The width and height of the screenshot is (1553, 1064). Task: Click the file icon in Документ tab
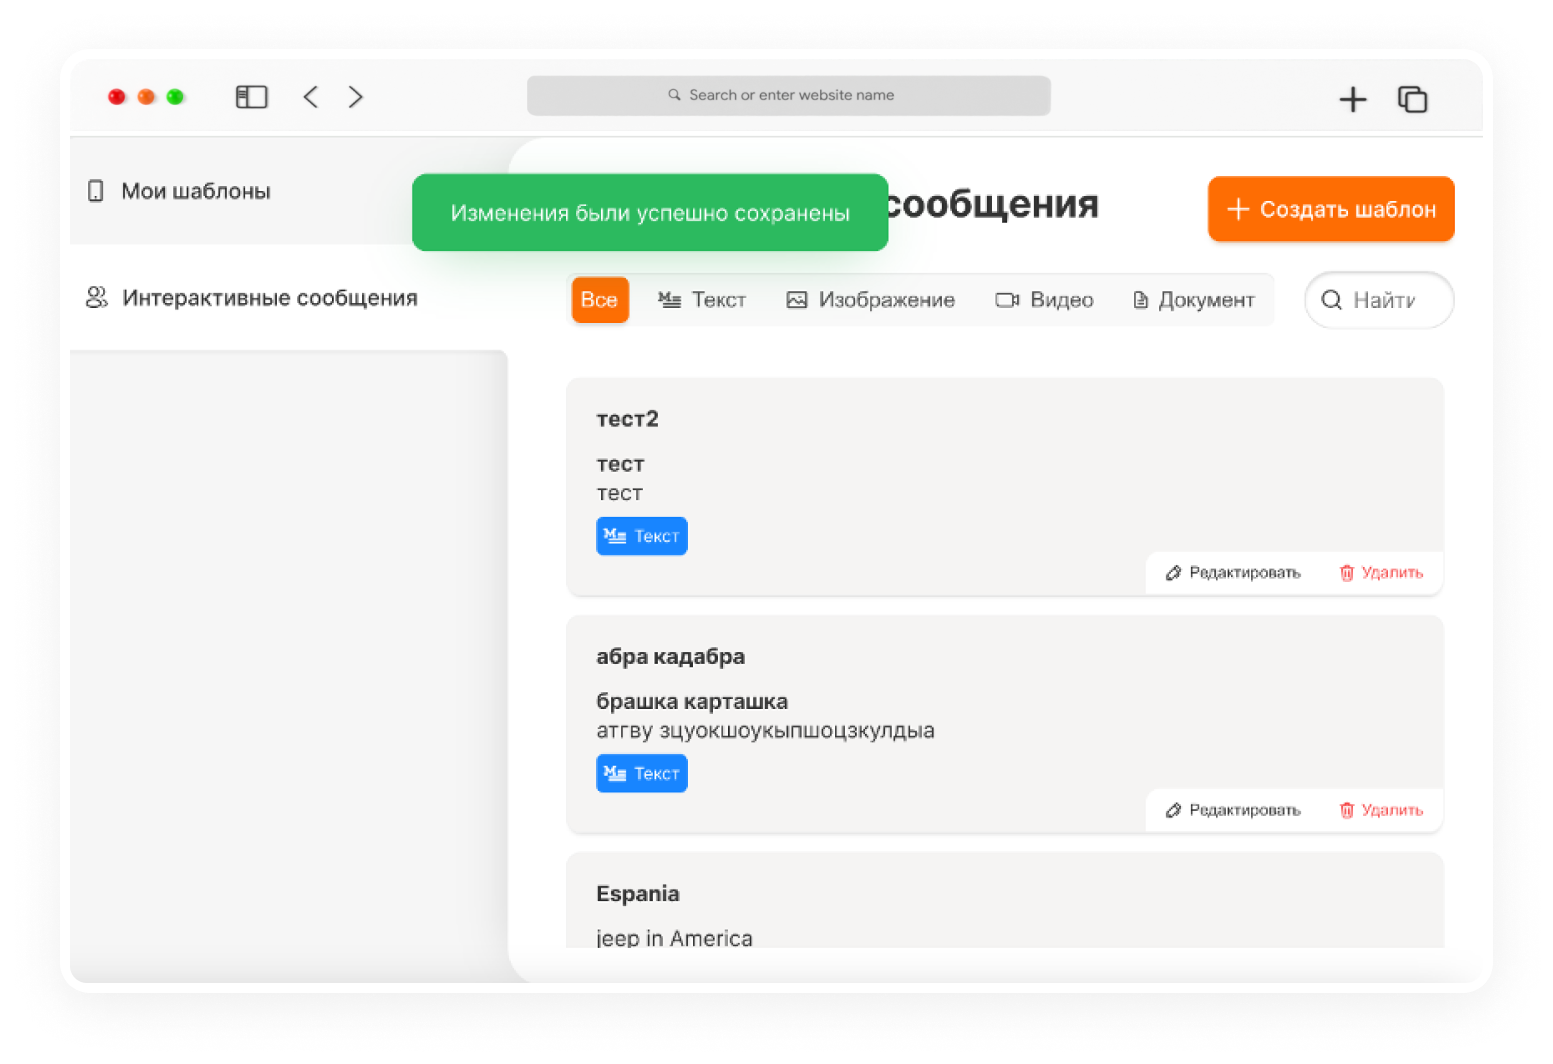(1140, 300)
